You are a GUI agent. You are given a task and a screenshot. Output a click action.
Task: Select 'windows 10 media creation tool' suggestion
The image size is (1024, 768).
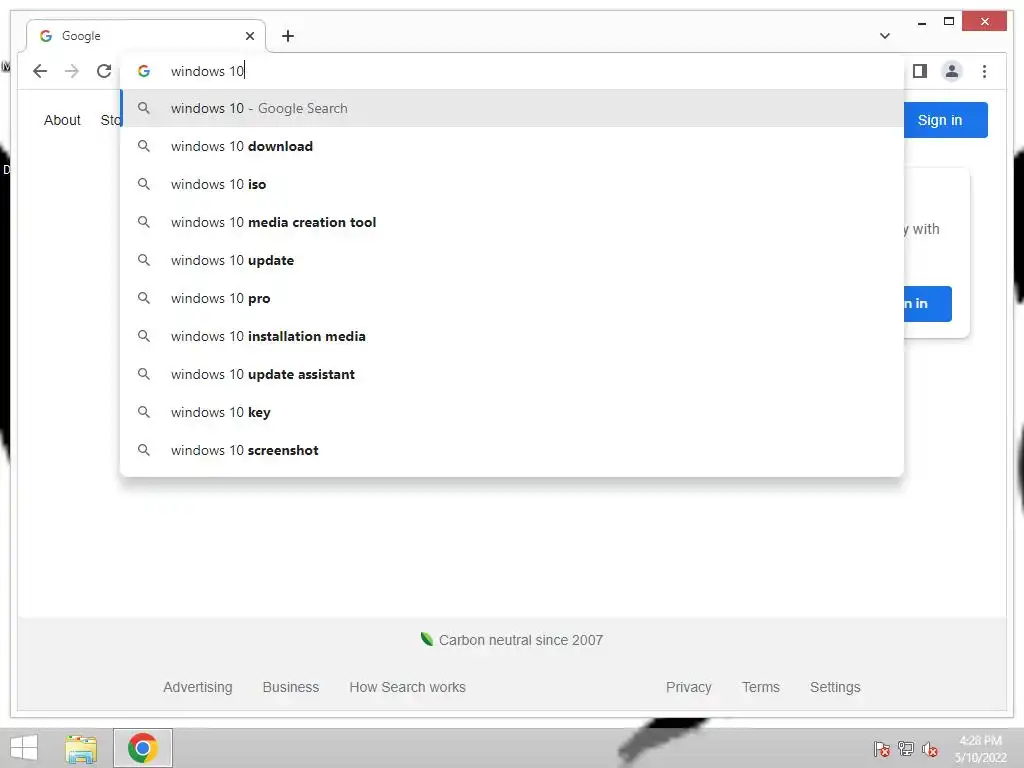(x=513, y=222)
